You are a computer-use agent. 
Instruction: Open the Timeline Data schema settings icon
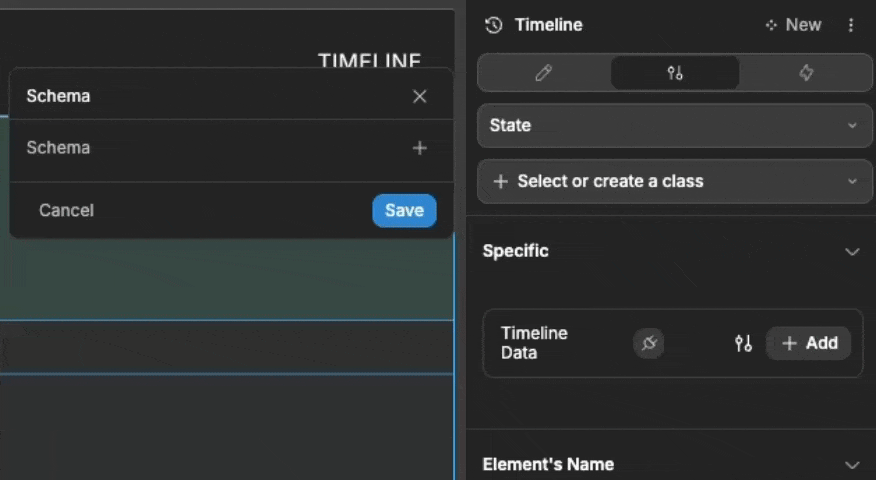[x=743, y=343]
